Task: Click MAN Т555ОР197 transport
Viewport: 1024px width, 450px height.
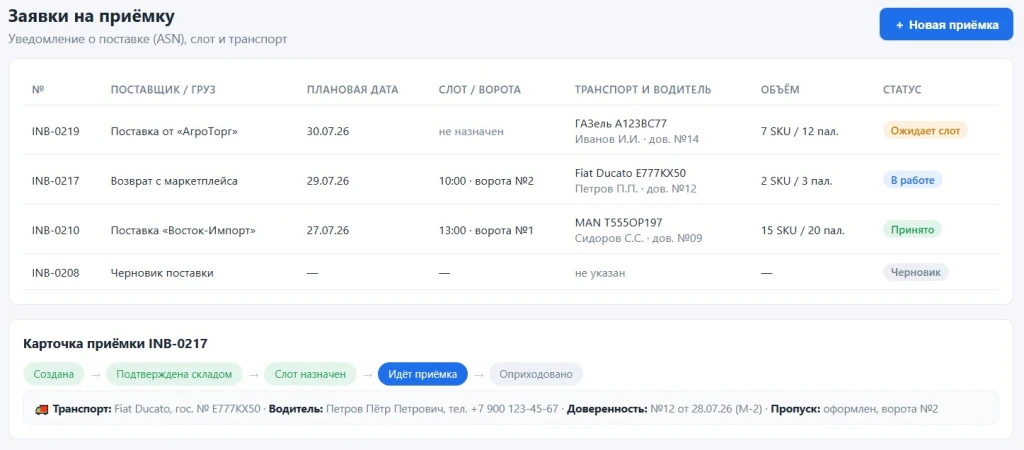Action: [618, 223]
